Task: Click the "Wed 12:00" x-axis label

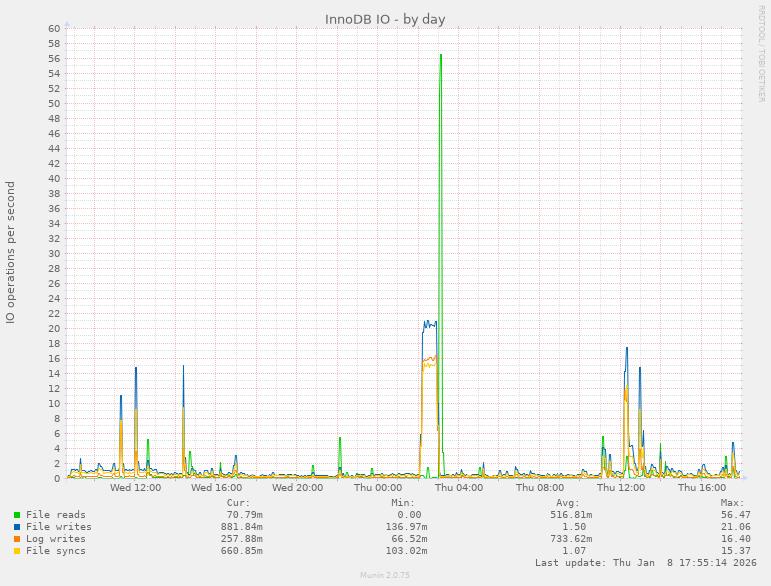Action: tap(135, 488)
